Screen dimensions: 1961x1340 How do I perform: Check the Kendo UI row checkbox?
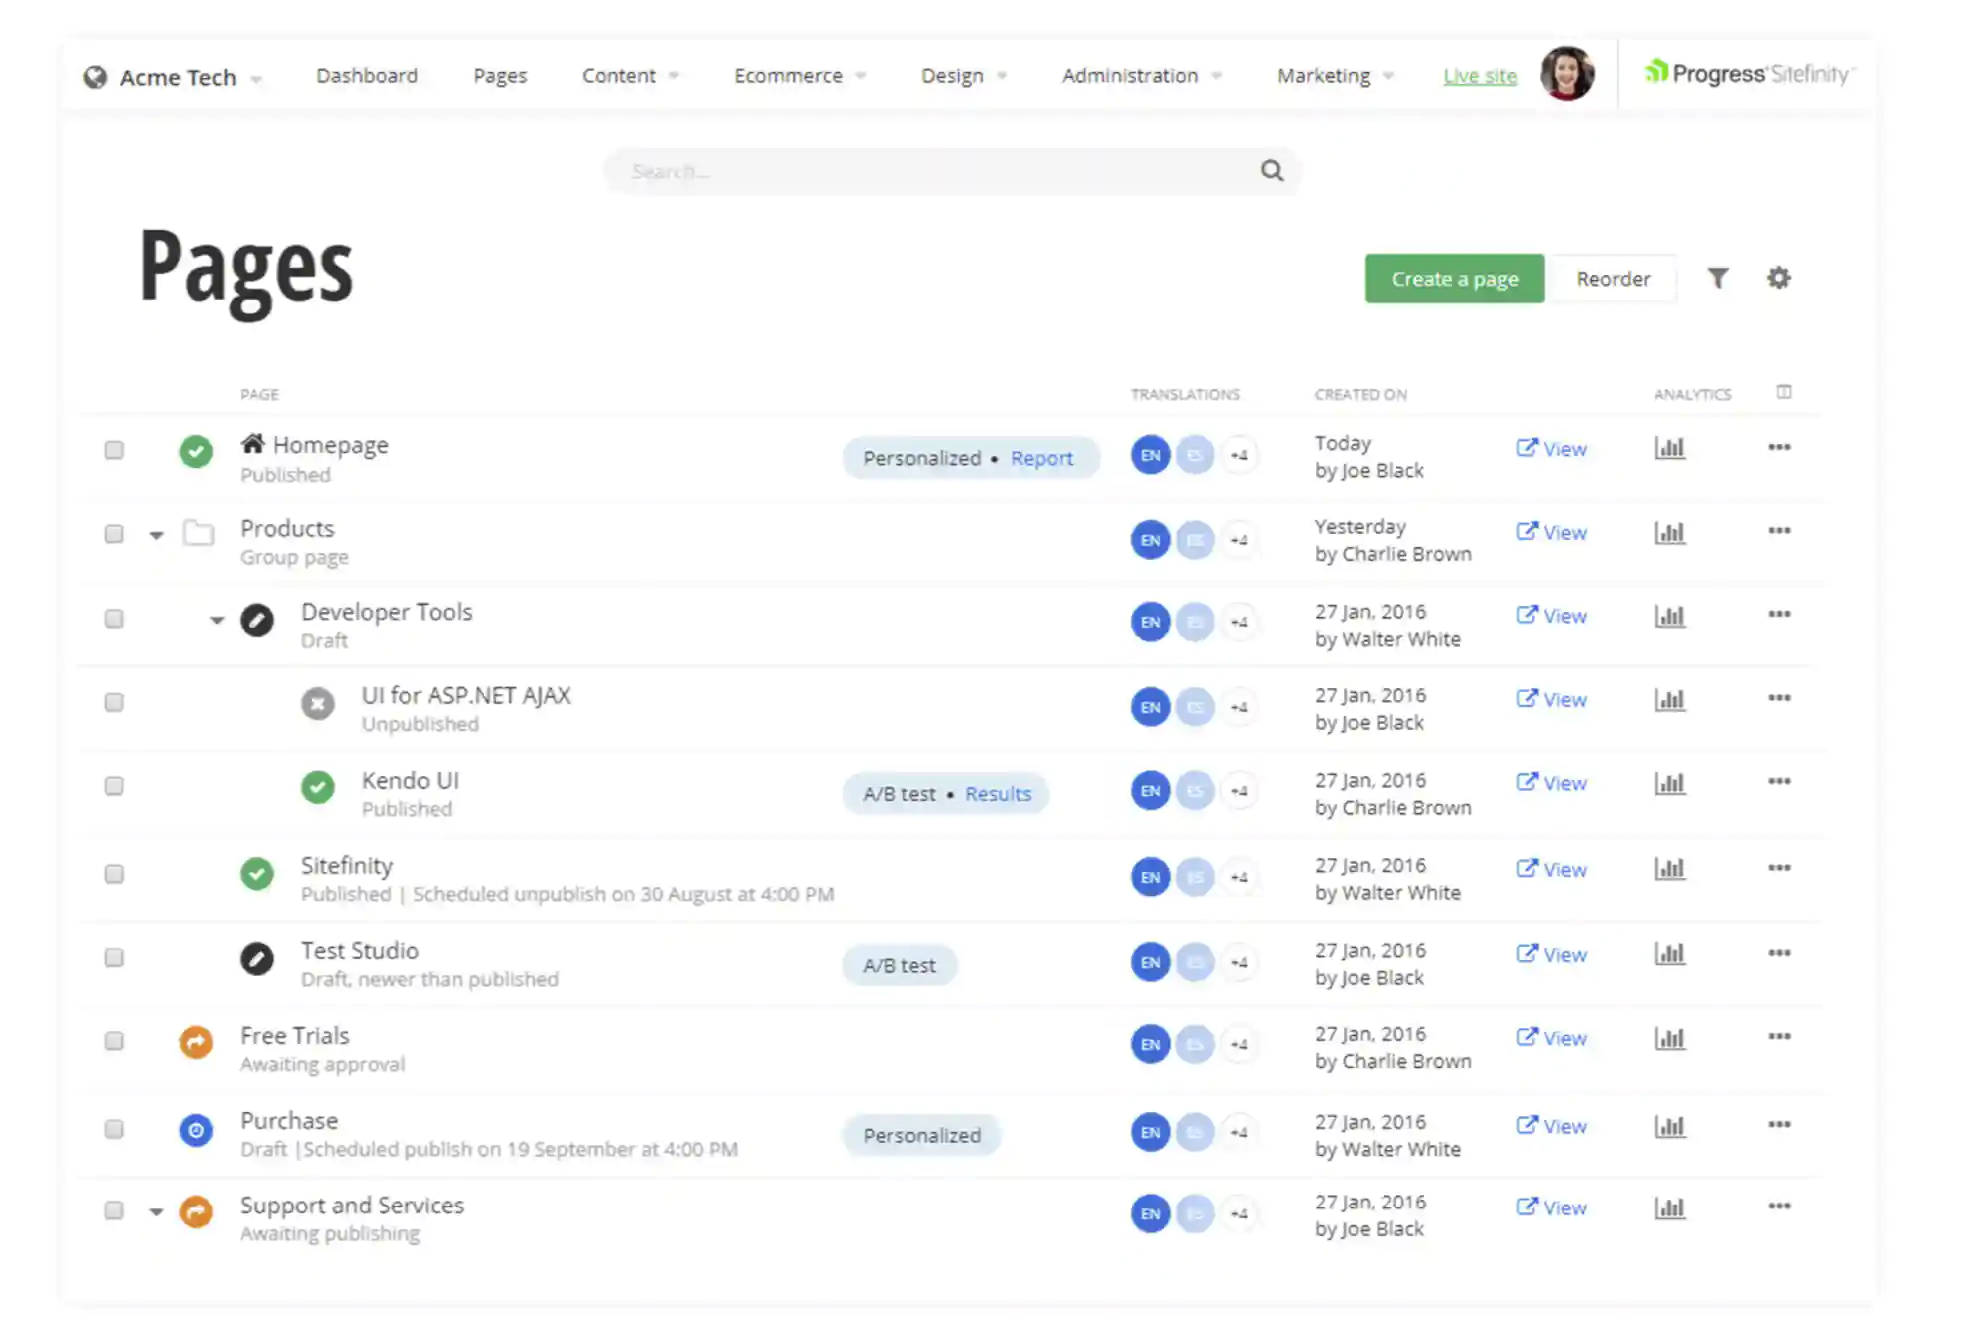point(114,786)
